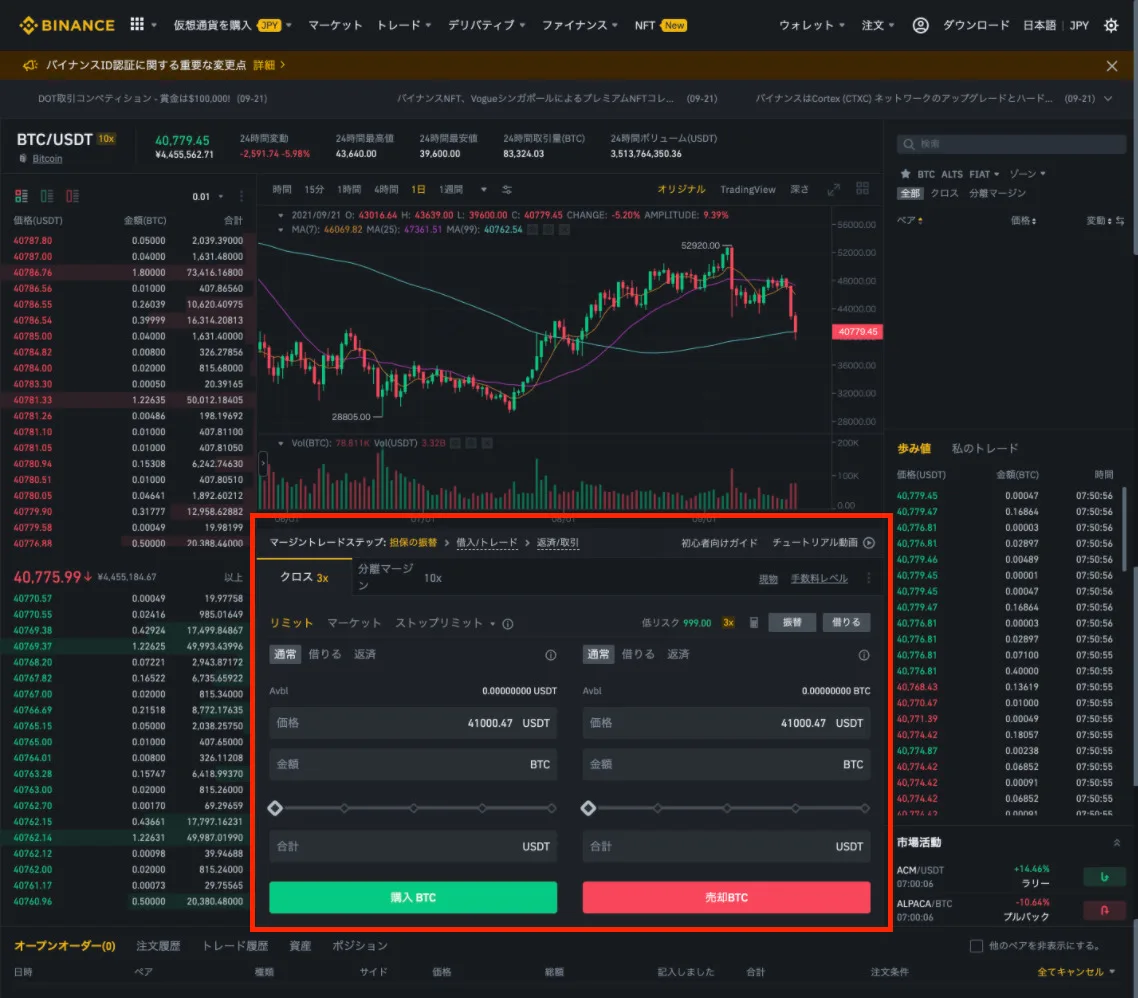Expand chart to fullscreen

coord(833,189)
